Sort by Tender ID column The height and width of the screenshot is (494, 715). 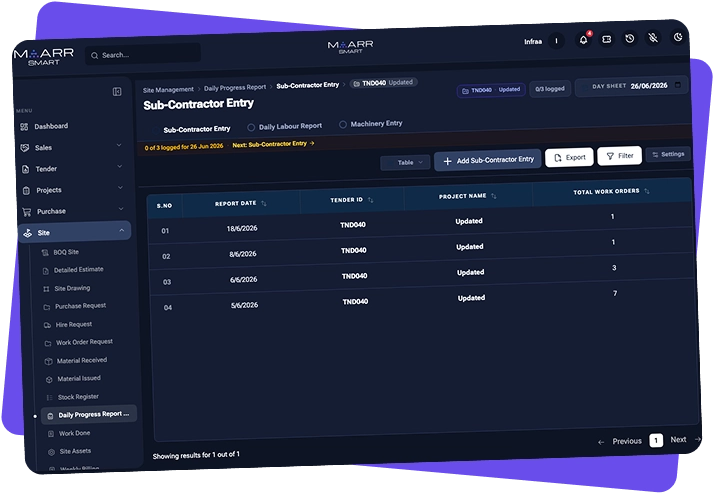(x=370, y=200)
